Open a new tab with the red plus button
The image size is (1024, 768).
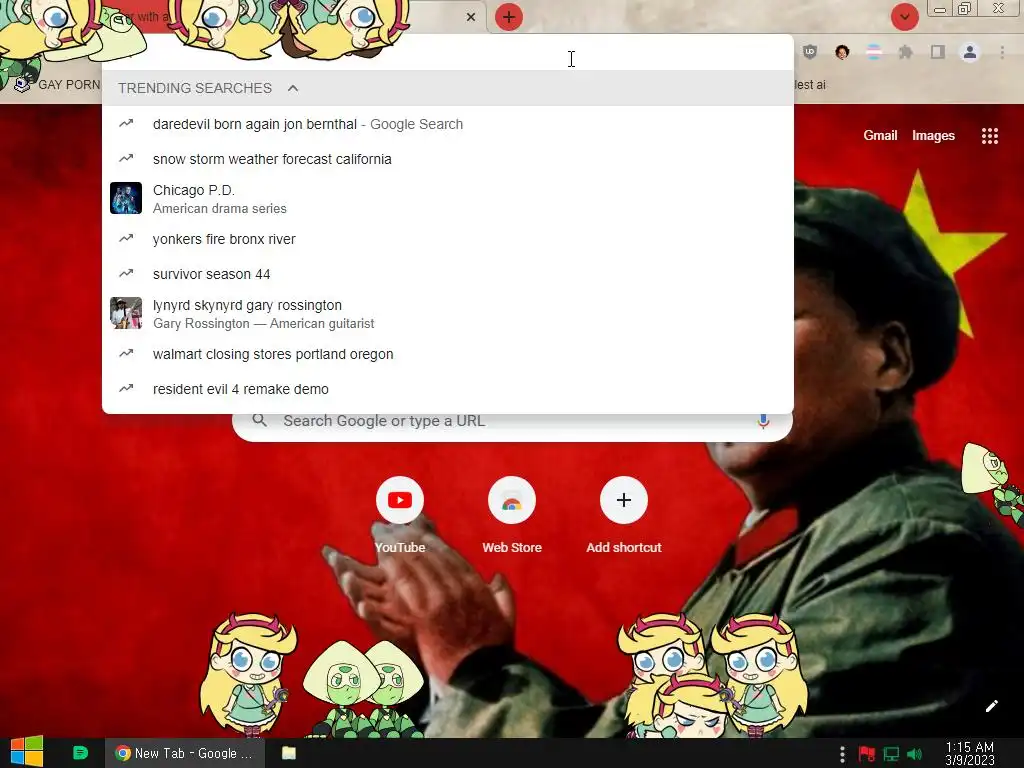coord(509,17)
